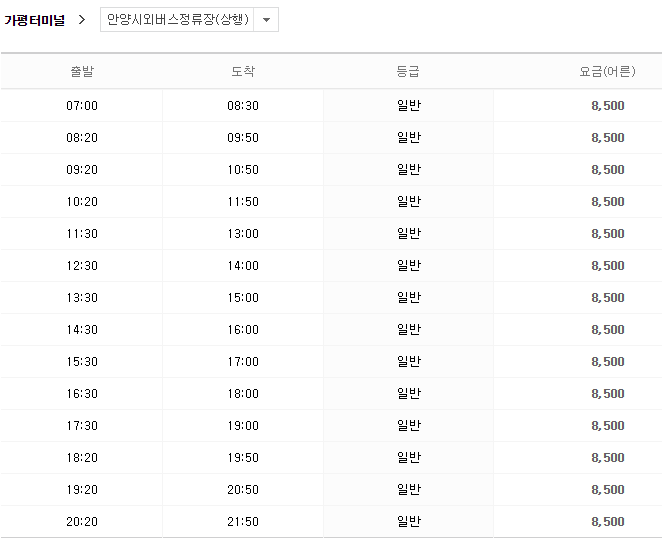Click 가평터미널 departure terminal label
662x540 pixels.
coord(34,20)
